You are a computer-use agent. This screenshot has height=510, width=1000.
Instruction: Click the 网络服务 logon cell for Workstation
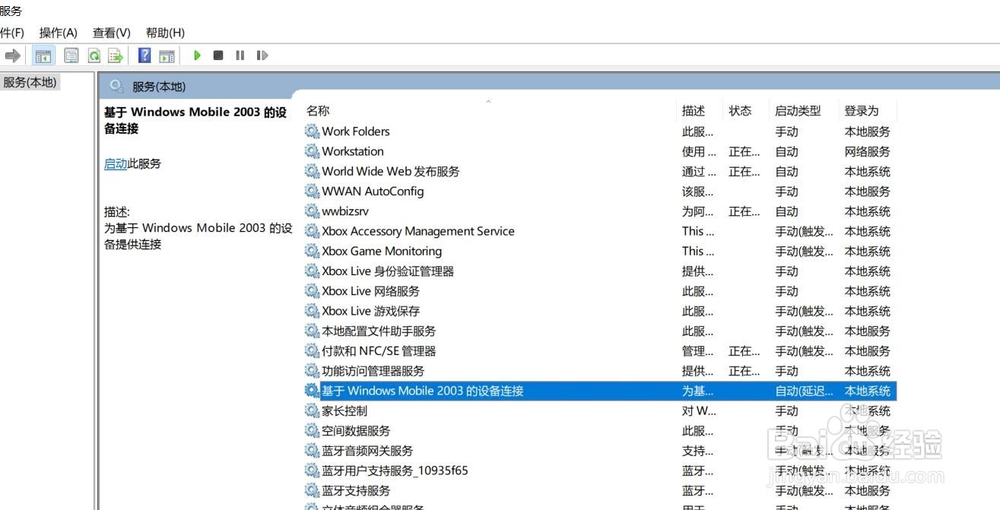(x=867, y=152)
